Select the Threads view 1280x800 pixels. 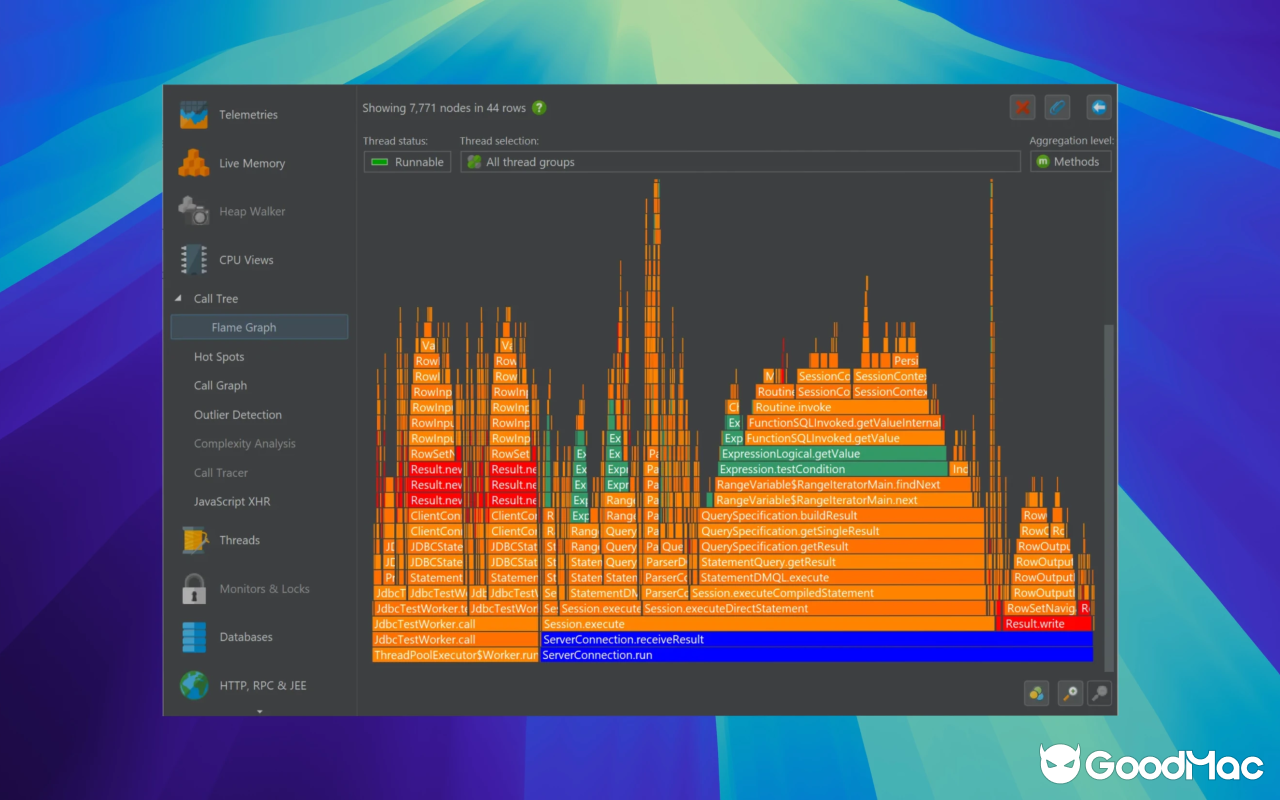pos(239,540)
